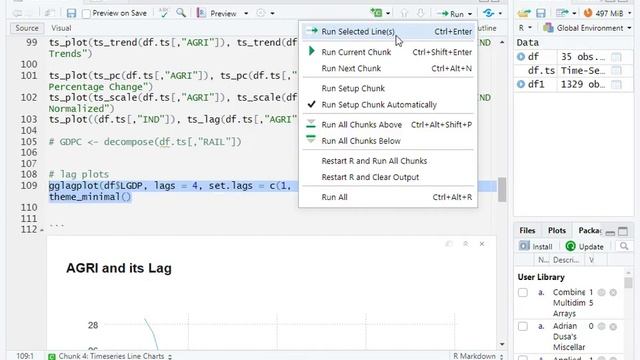Click the spell check ABC icon

(x=164, y=13)
